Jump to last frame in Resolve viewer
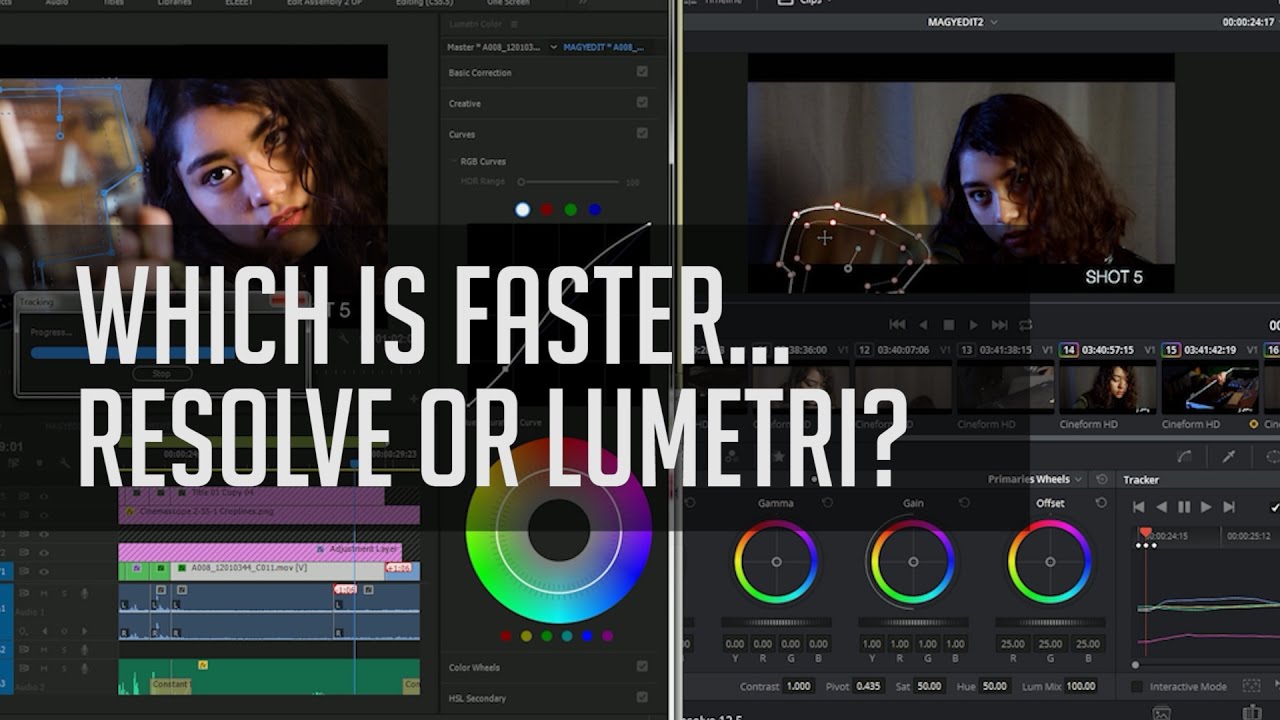 (x=1000, y=325)
